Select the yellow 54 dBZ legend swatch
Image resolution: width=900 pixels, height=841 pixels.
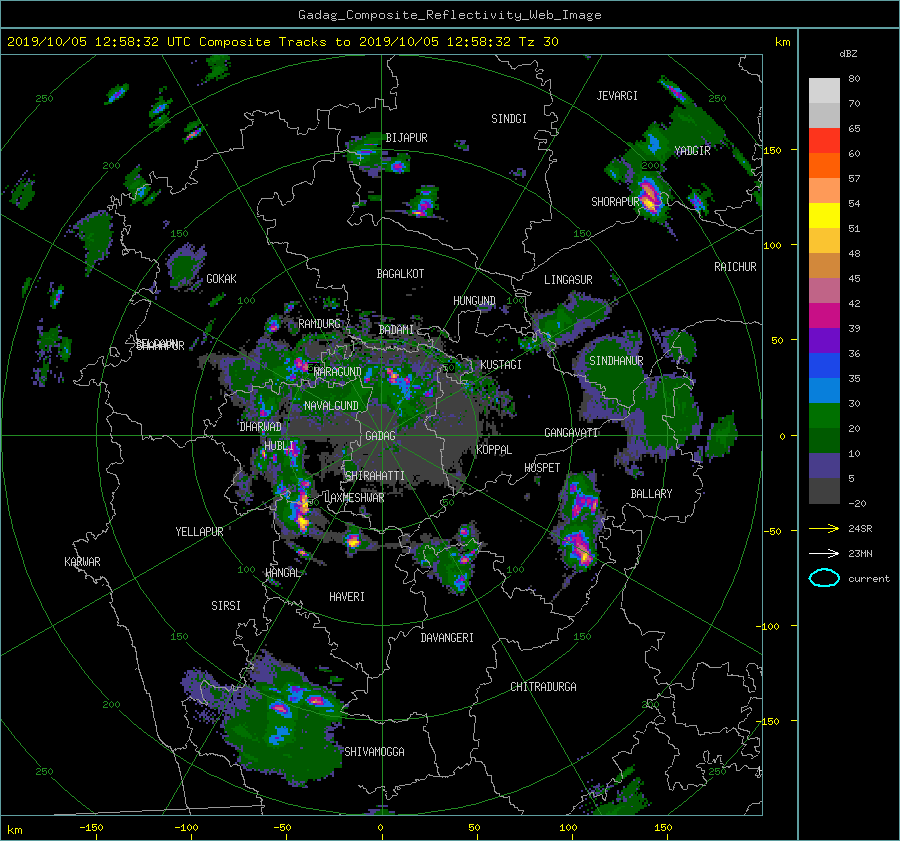(x=824, y=215)
